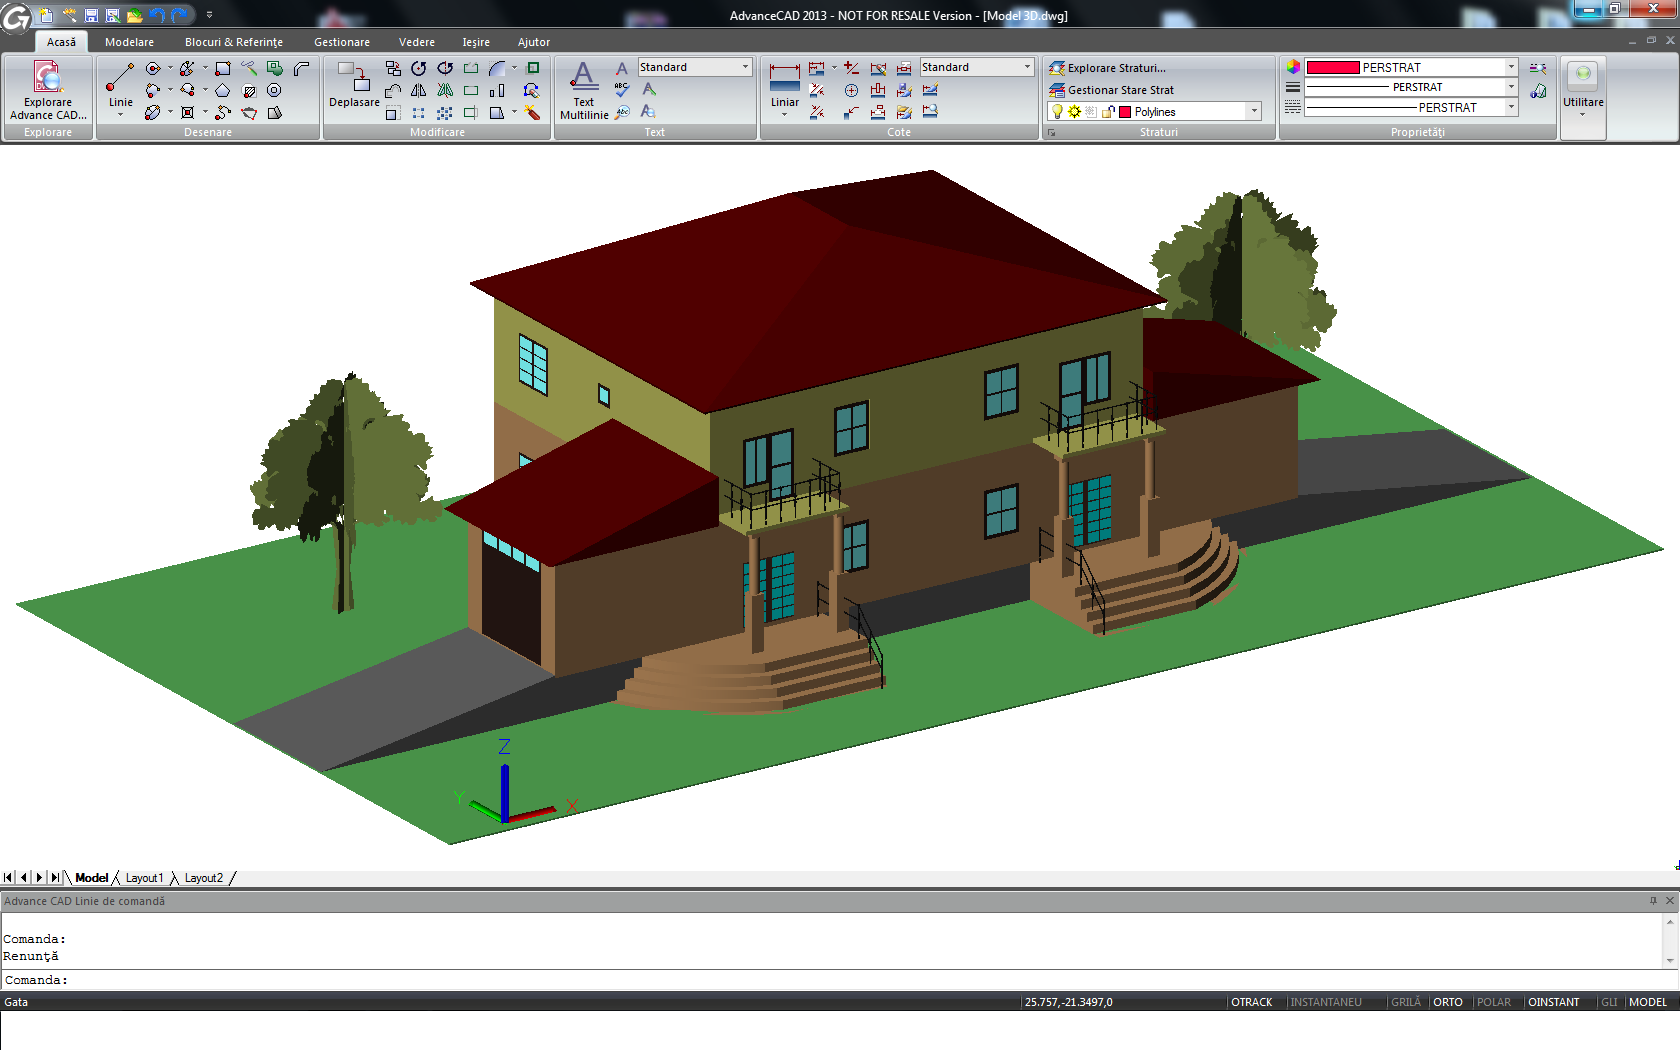Click the save icon in quick access toolbar
Viewport: 1680px width, 1050px height.
(x=91, y=15)
